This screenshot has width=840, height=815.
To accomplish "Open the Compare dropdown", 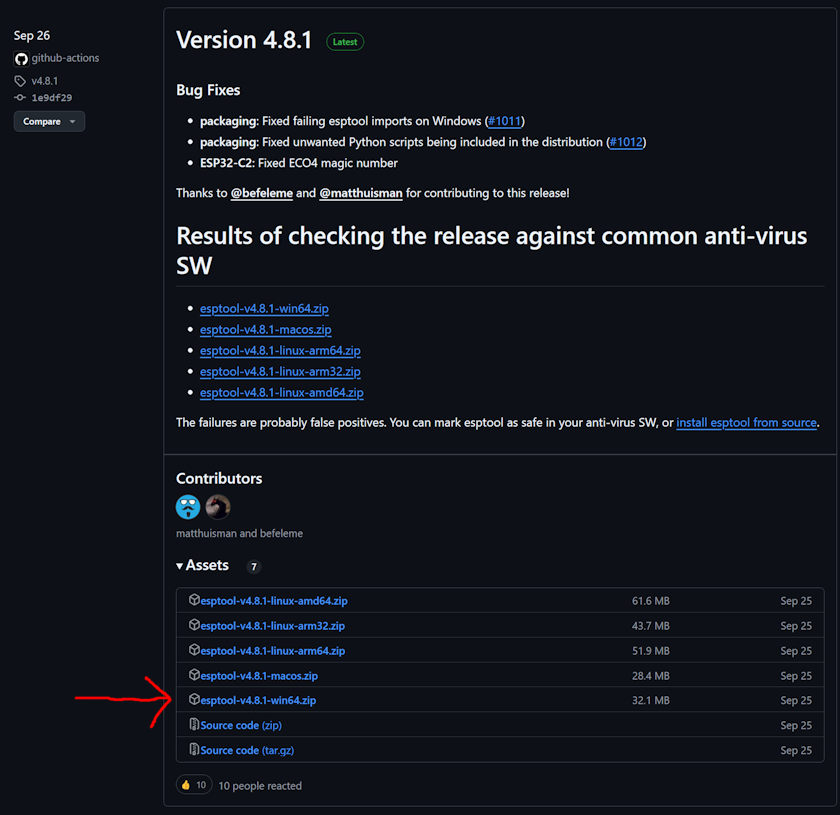I will [49, 122].
